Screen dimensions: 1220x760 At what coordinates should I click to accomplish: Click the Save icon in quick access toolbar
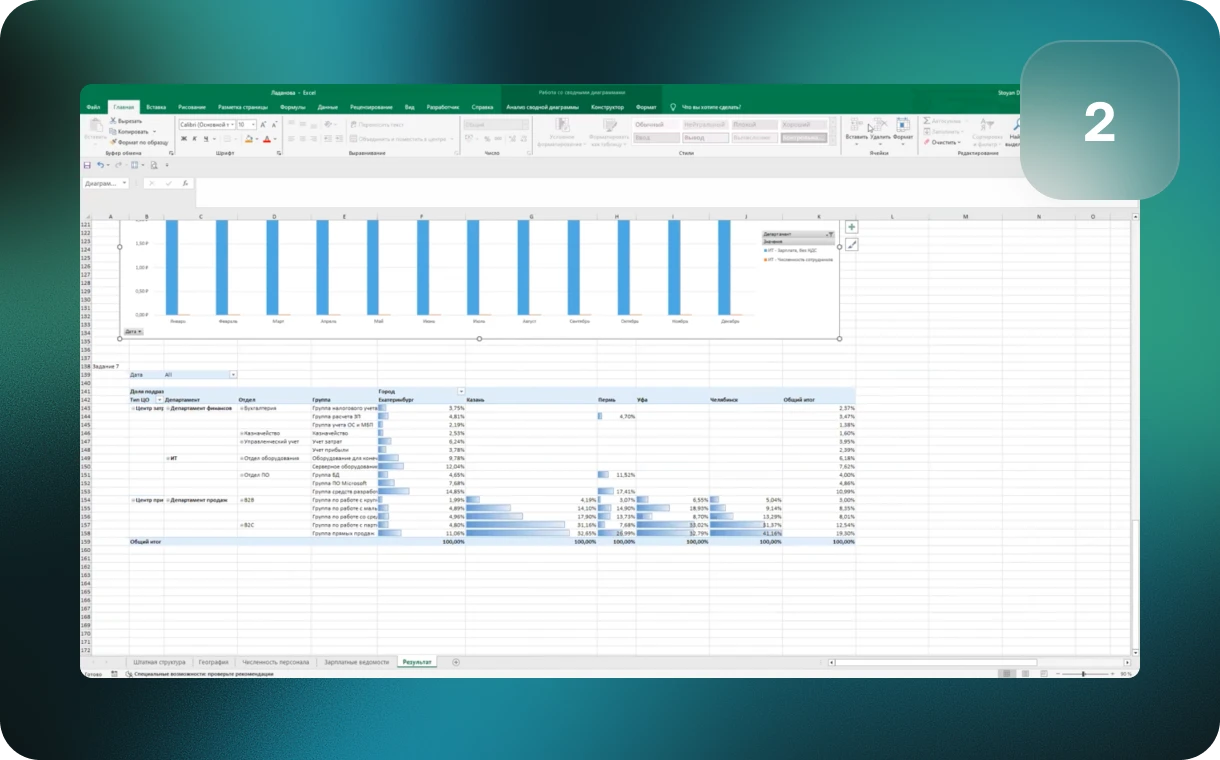click(87, 165)
